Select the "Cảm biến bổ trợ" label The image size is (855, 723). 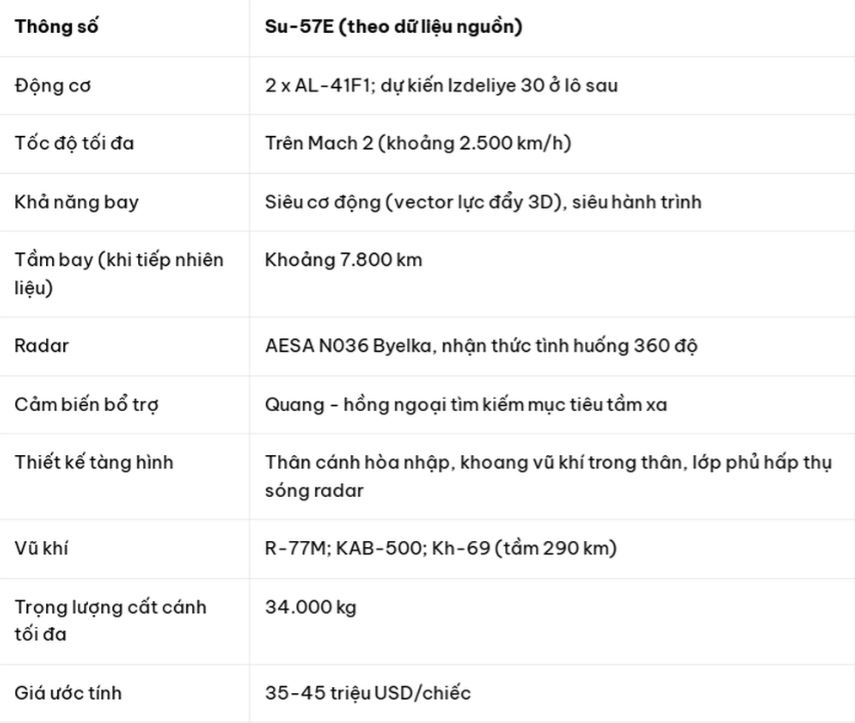(x=87, y=404)
